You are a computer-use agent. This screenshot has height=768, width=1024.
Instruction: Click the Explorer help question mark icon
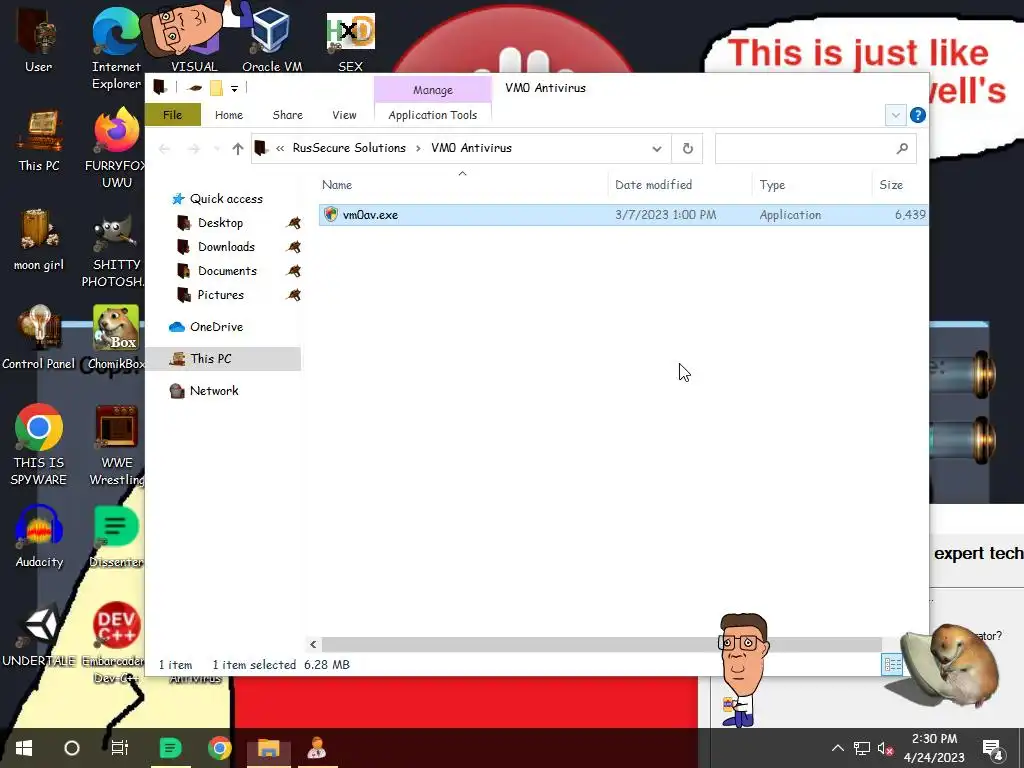917,116
